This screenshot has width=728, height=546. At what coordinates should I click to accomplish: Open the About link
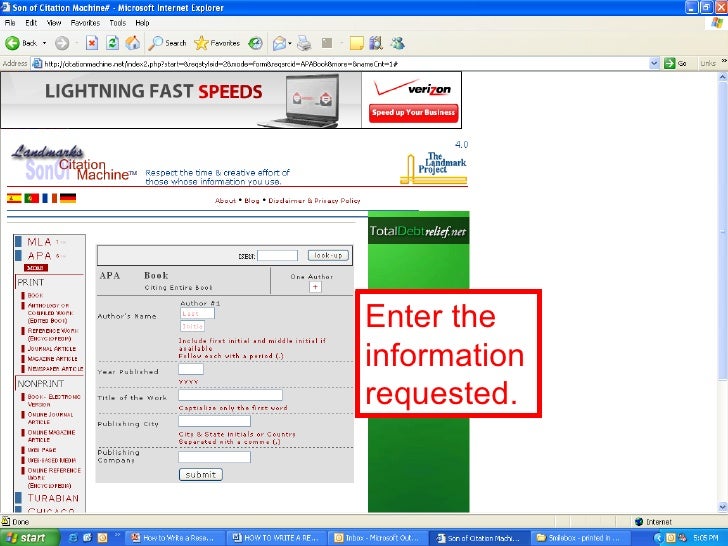[x=225, y=201]
